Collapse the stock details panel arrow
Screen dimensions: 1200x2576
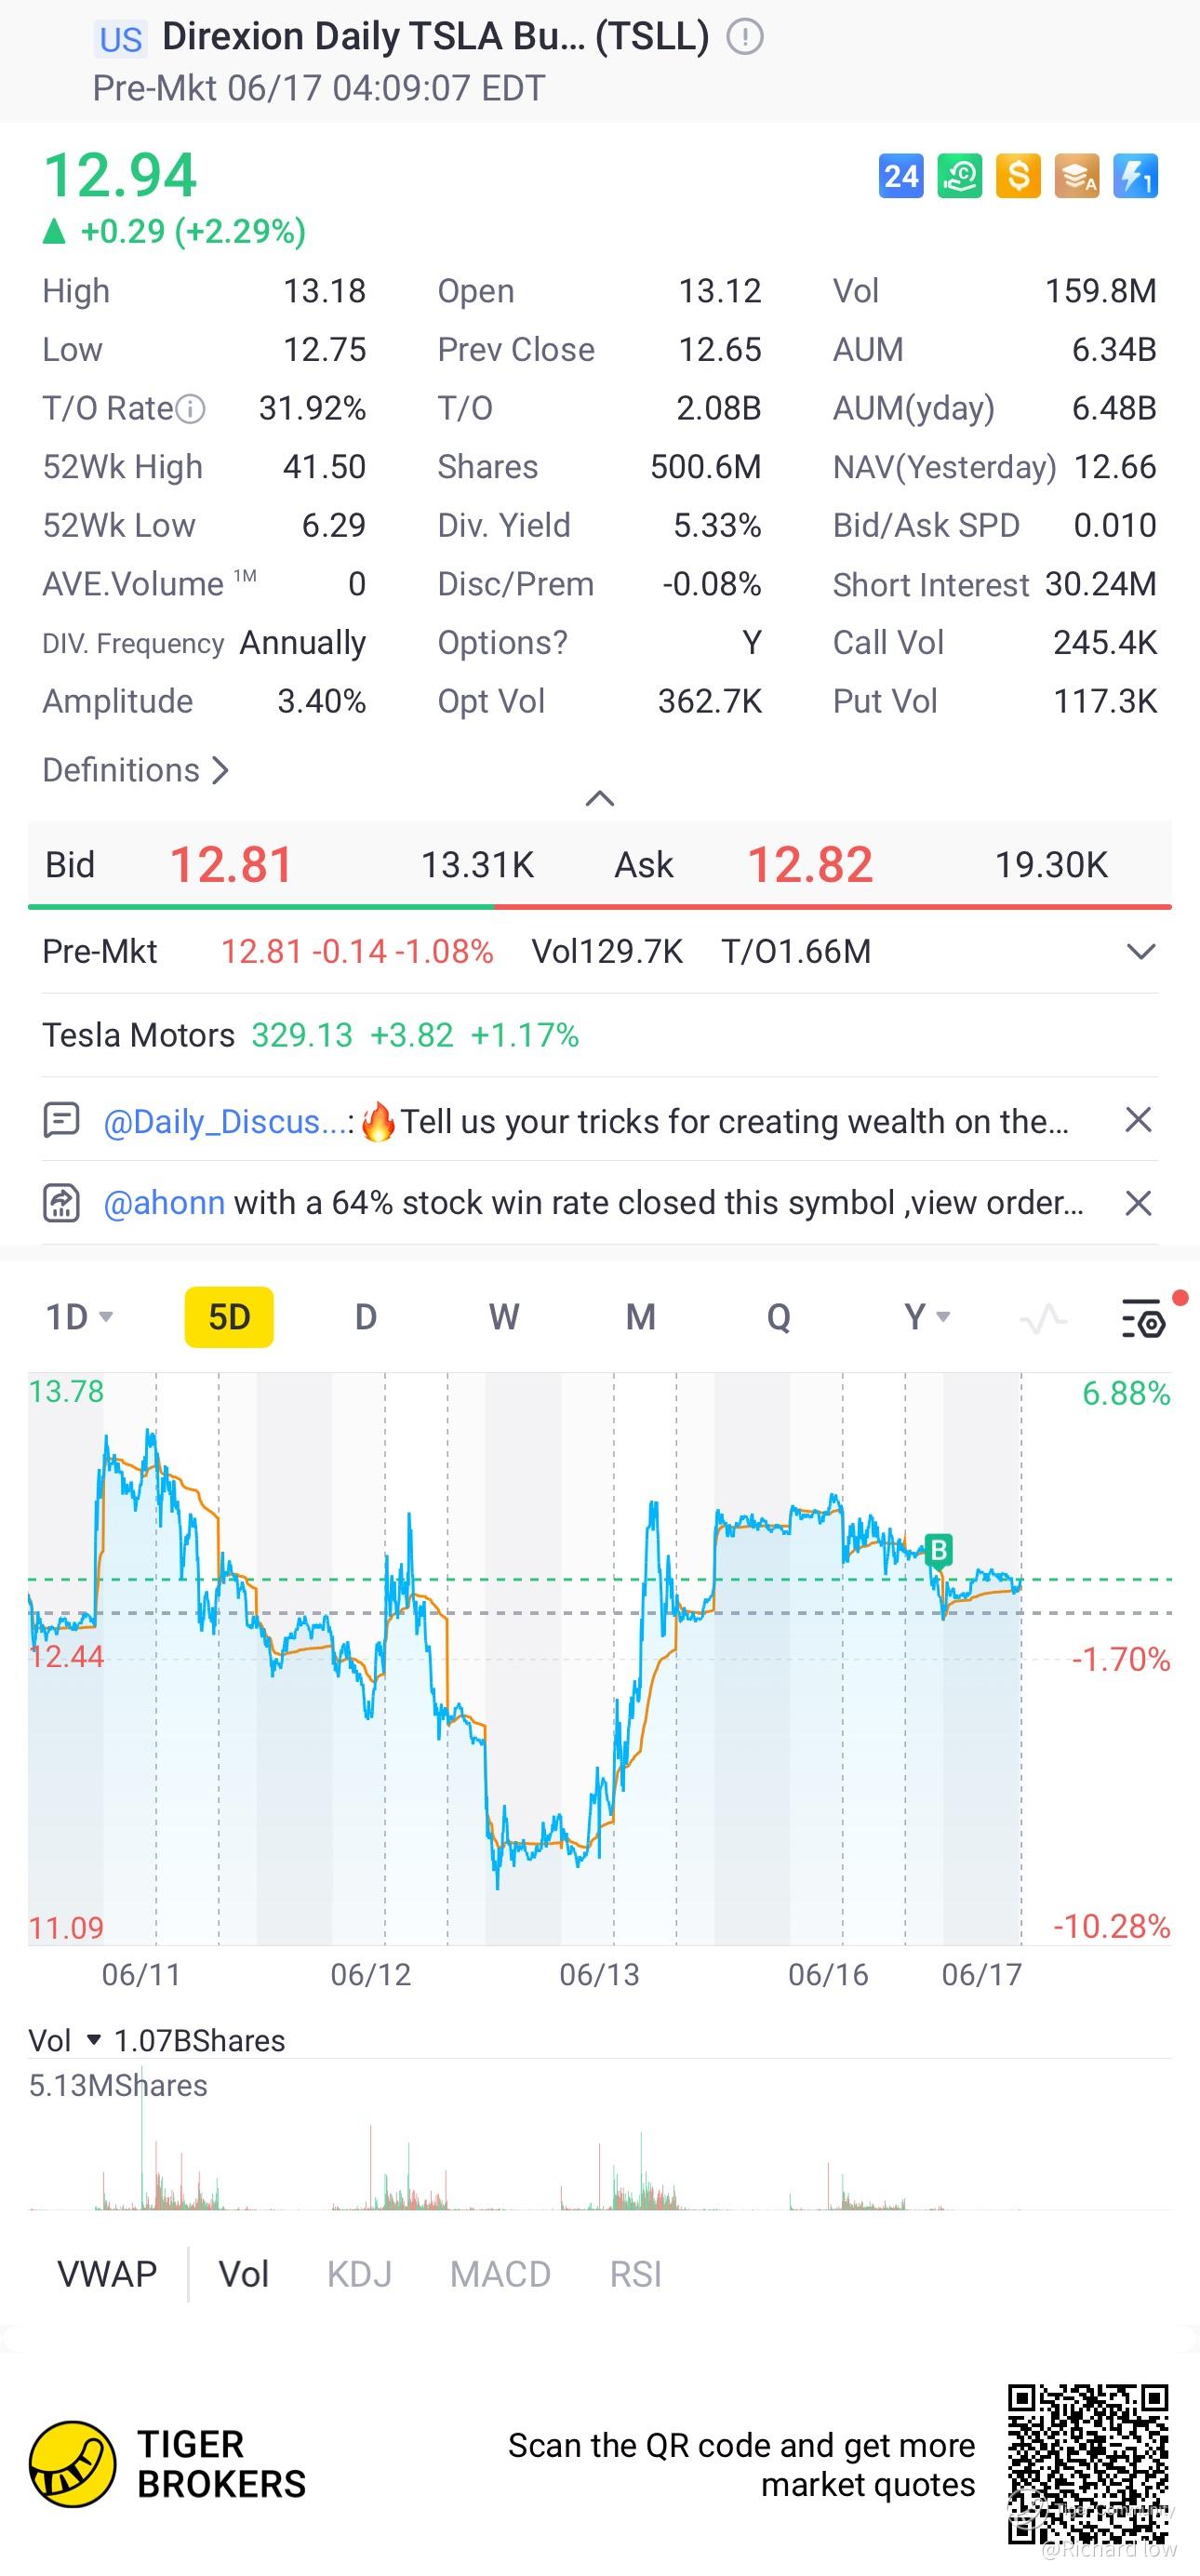599,798
